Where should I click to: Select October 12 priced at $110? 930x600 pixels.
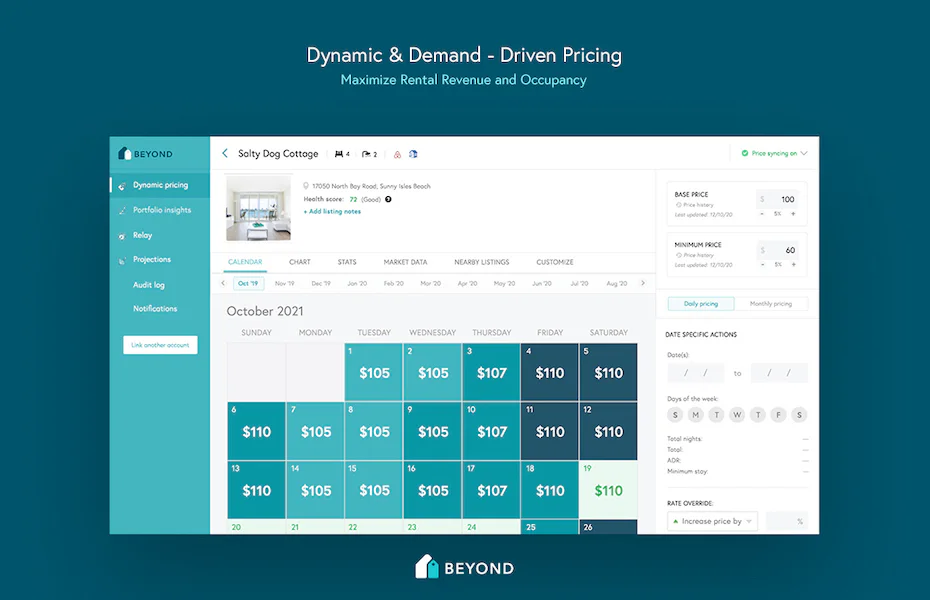609,431
